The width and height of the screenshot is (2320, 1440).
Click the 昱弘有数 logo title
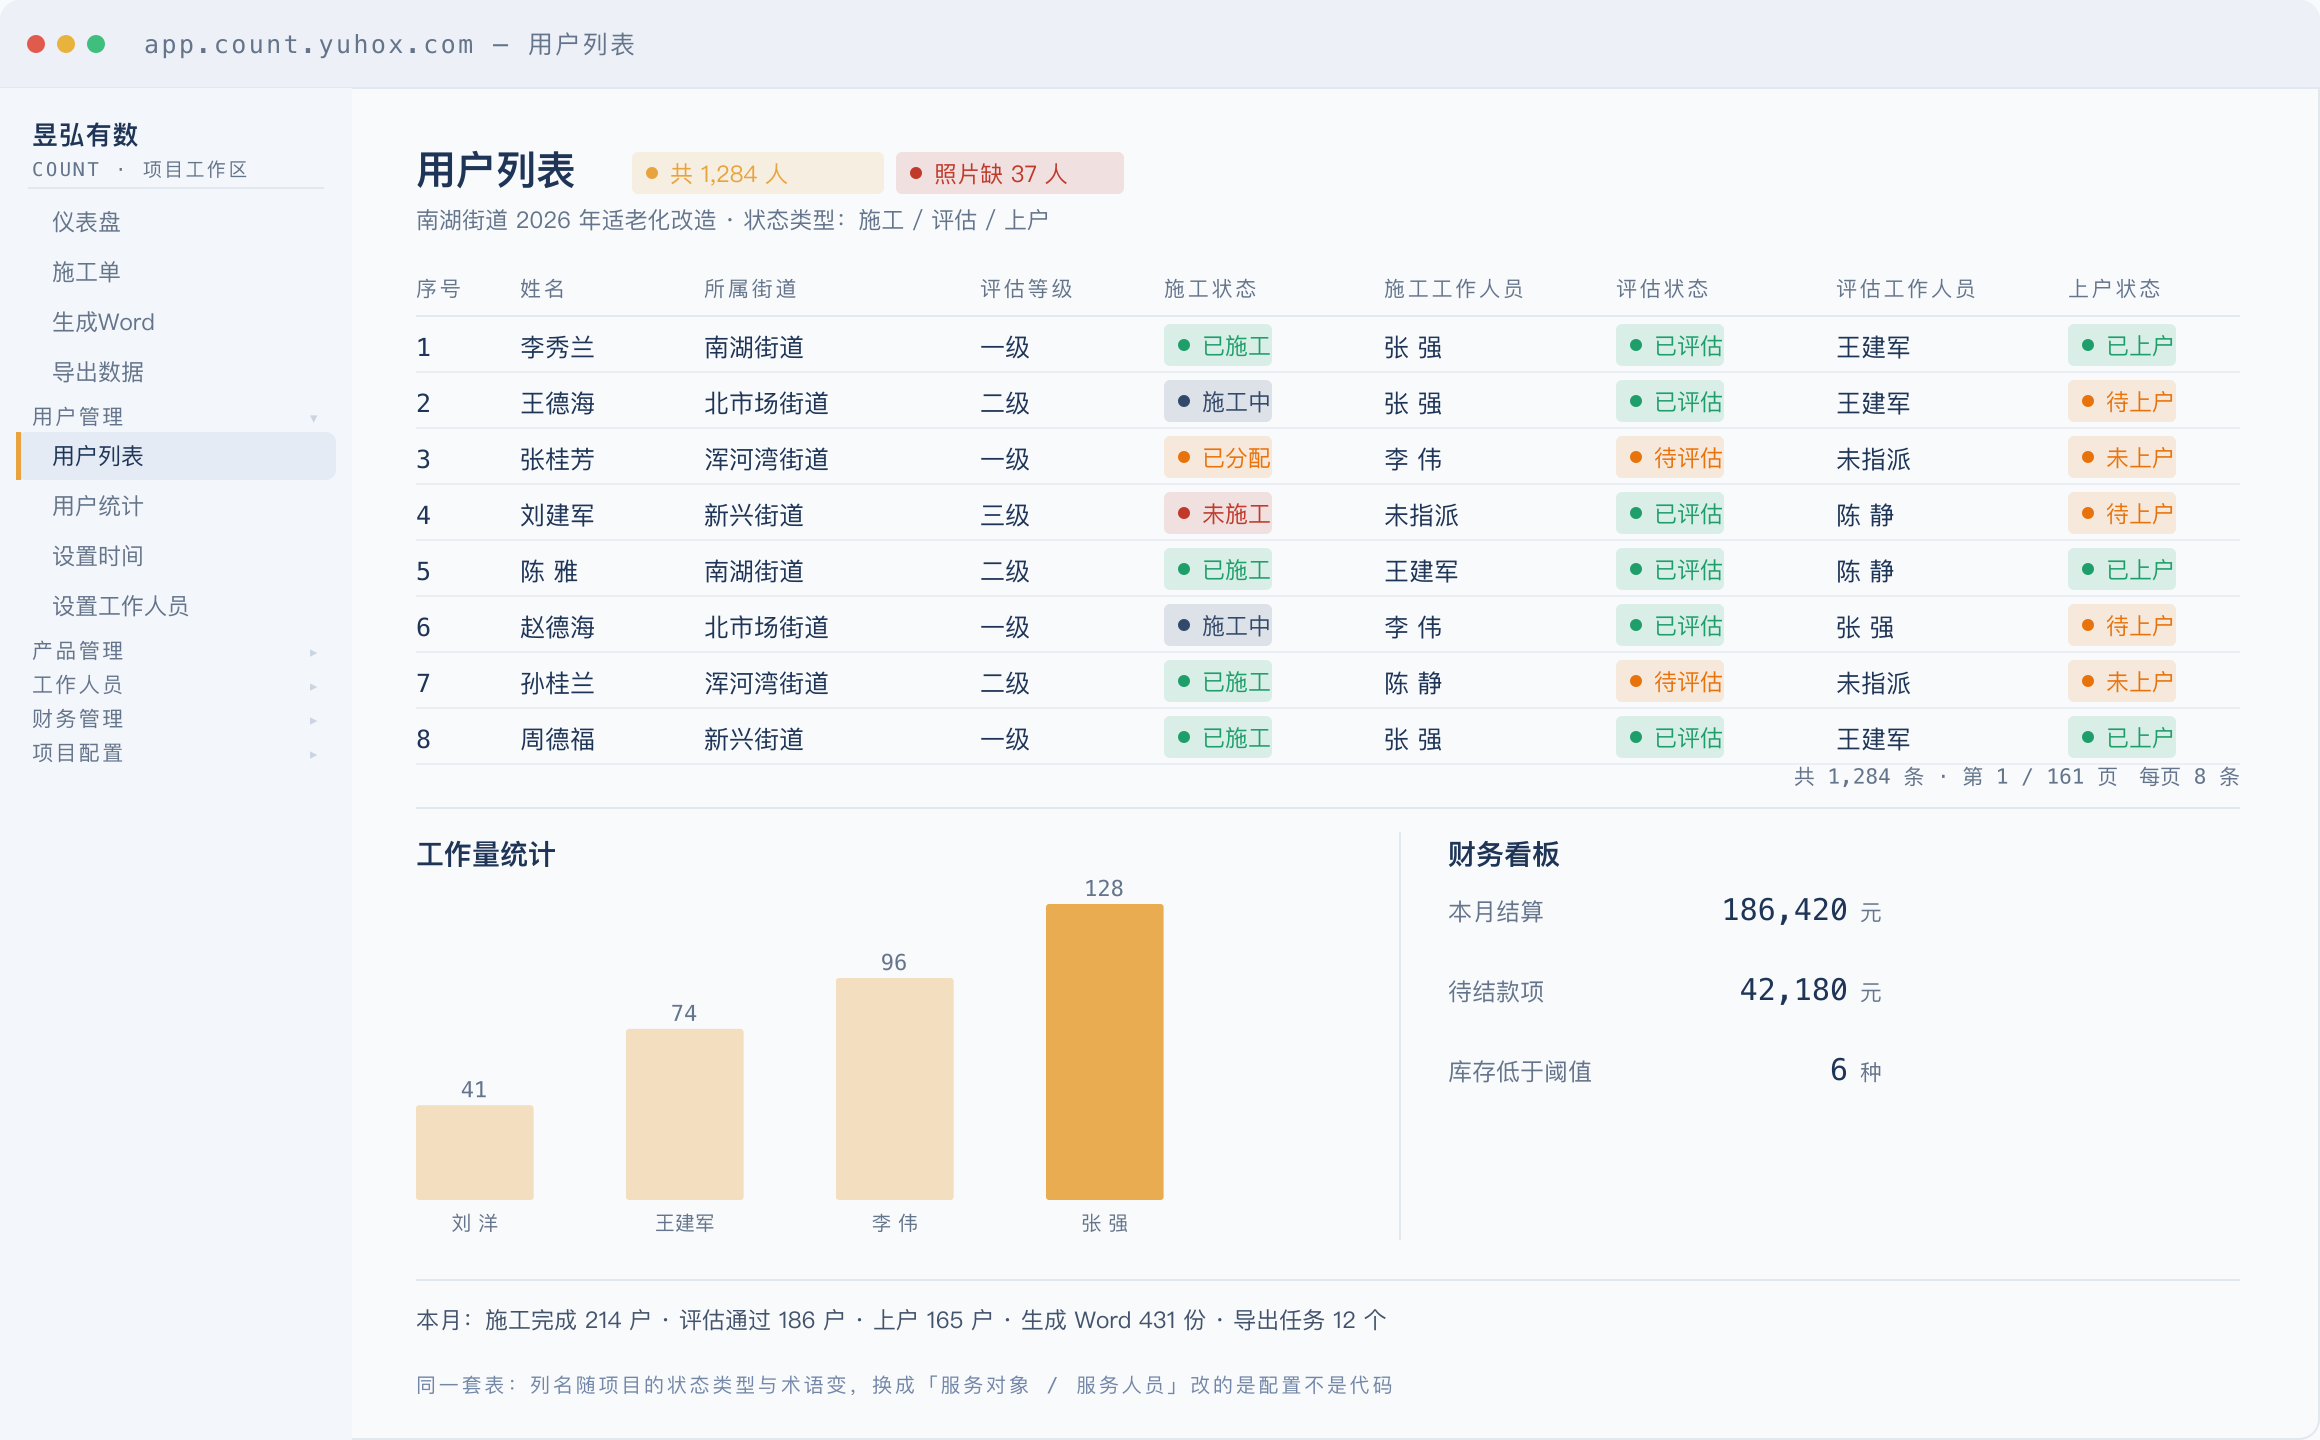pos(85,135)
